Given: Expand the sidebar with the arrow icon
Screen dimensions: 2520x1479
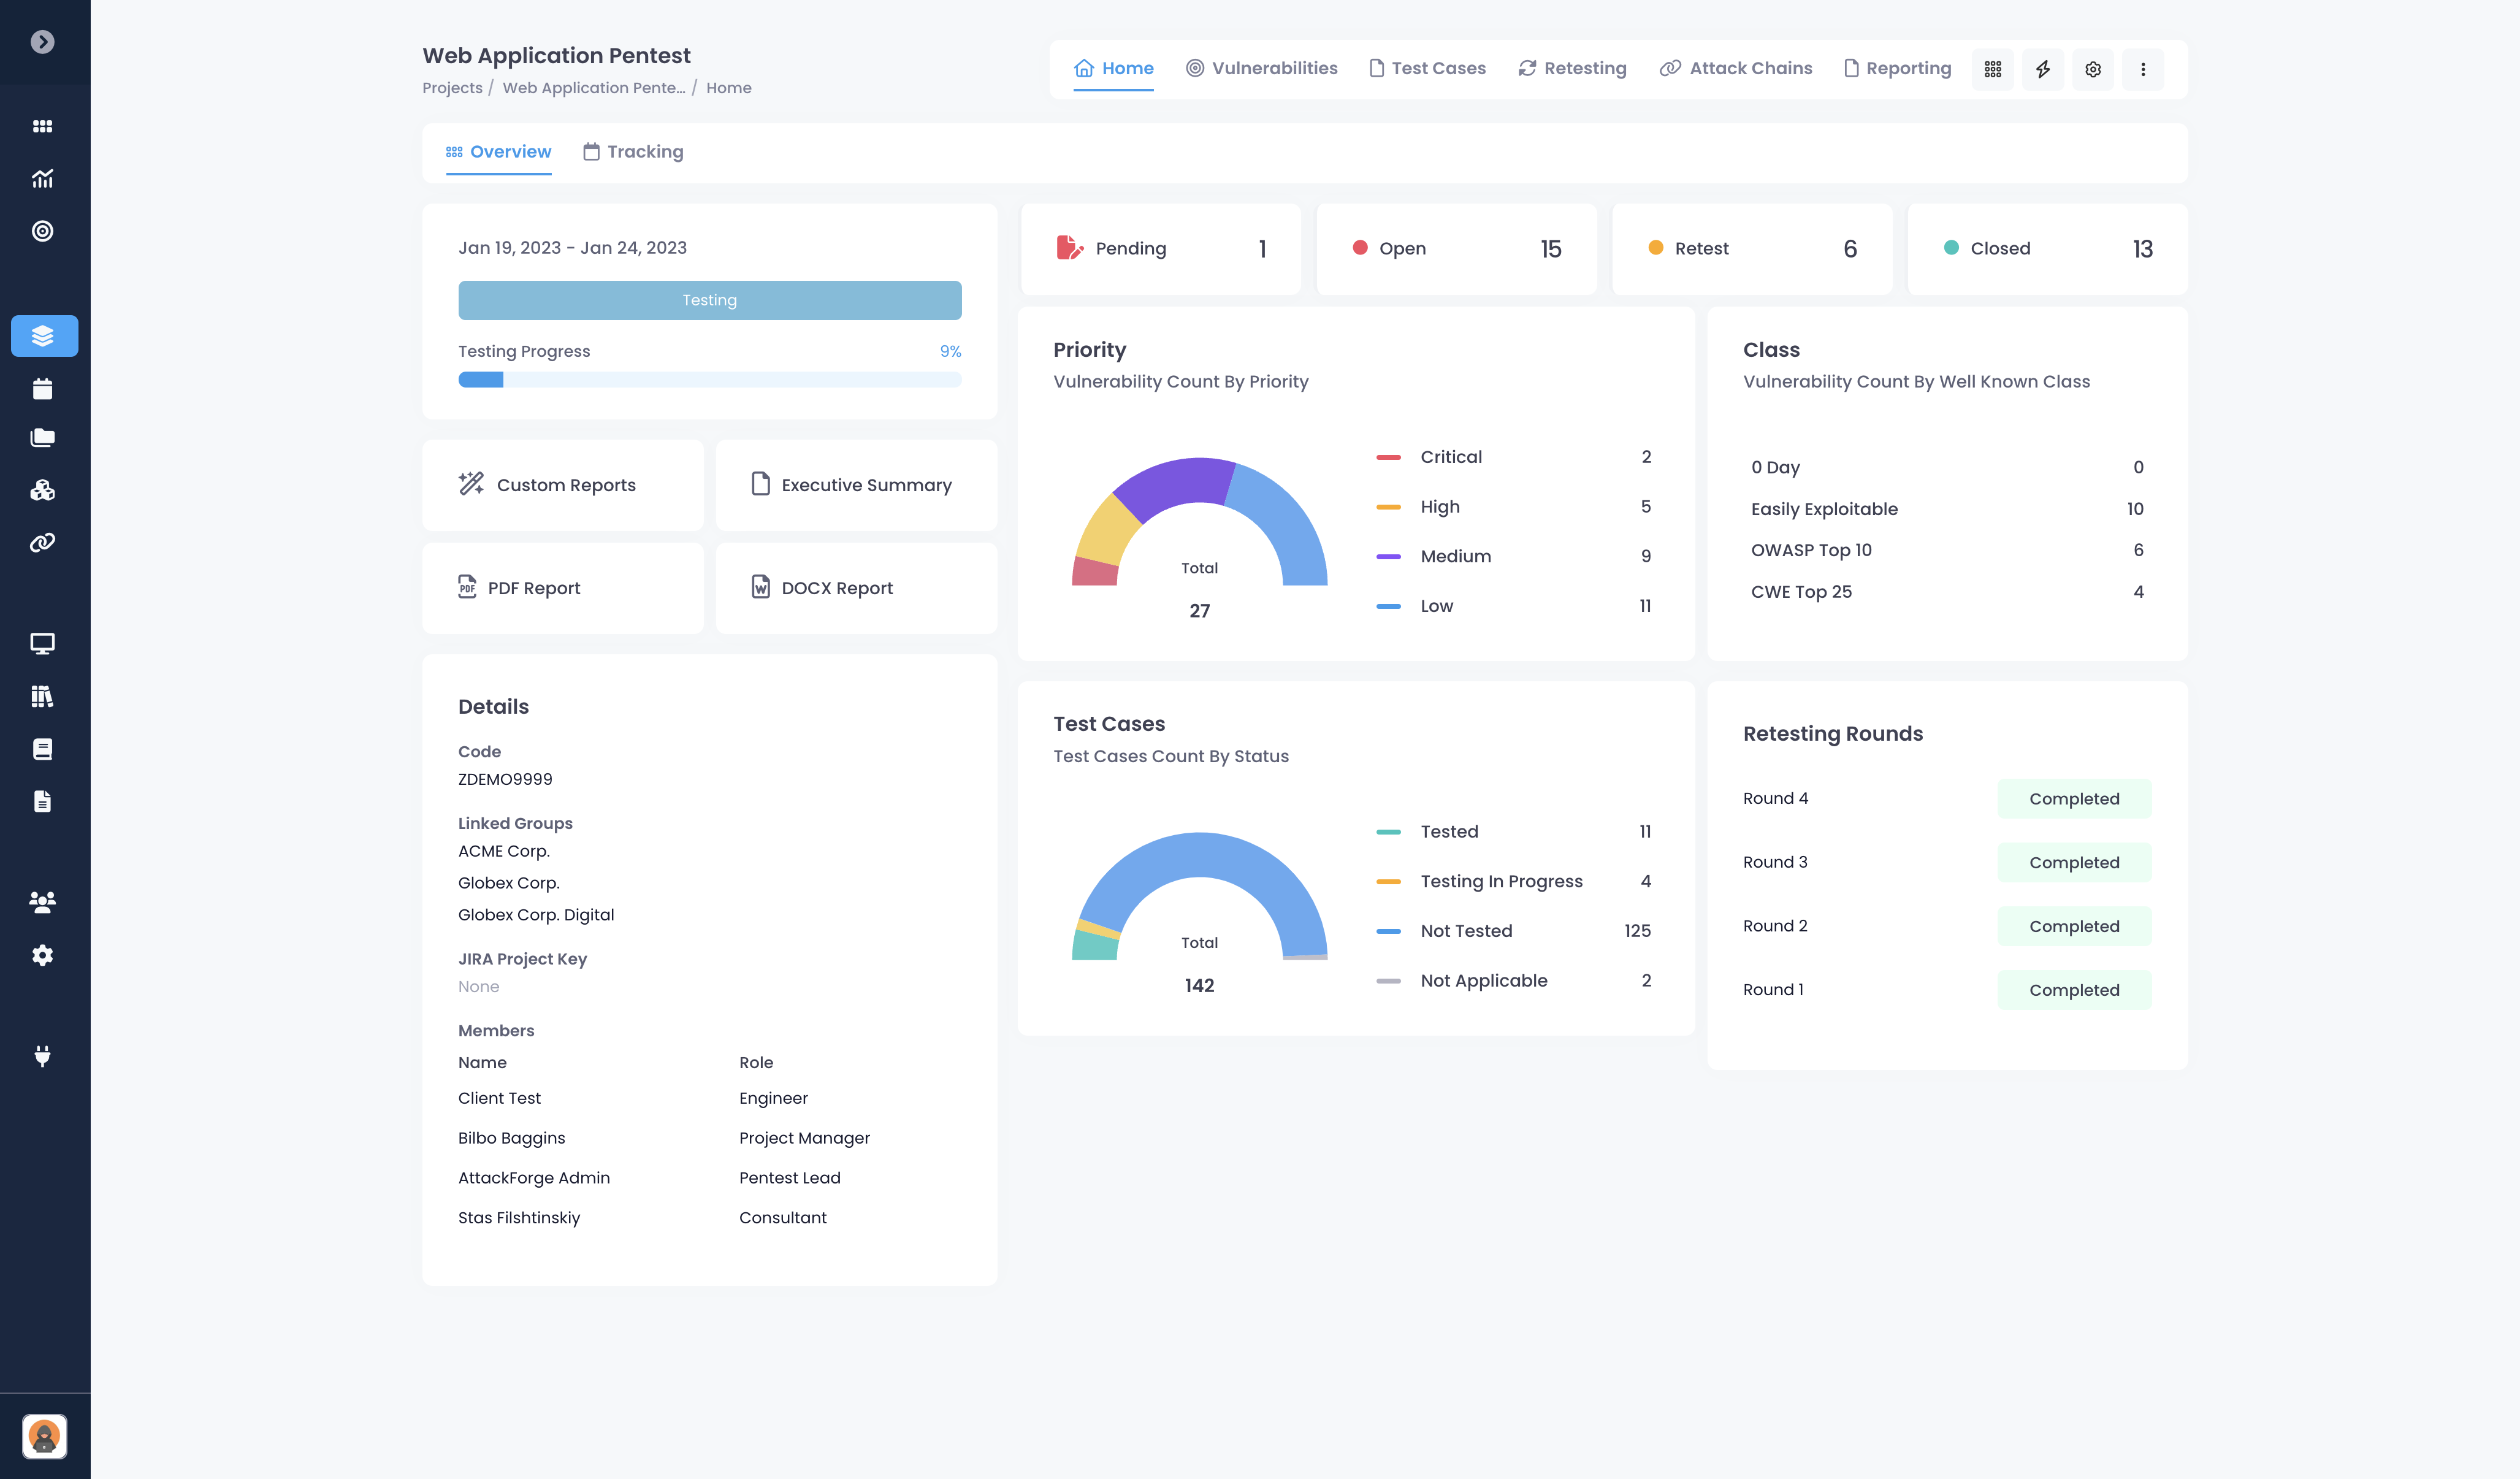Looking at the screenshot, I should [x=42, y=42].
